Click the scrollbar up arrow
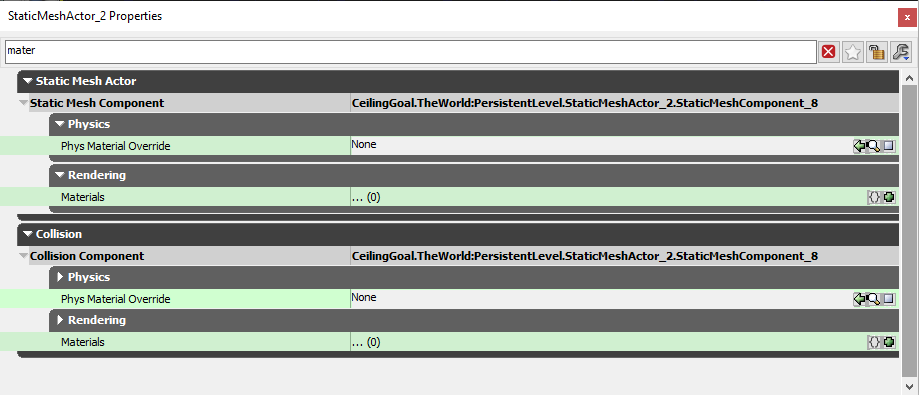The width and height of the screenshot is (919, 395). coord(909,78)
